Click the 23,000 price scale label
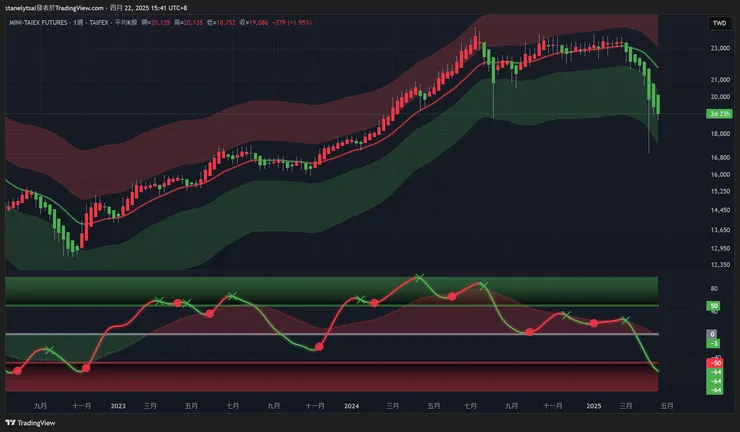The image size is (740, 432). (720, 48)
